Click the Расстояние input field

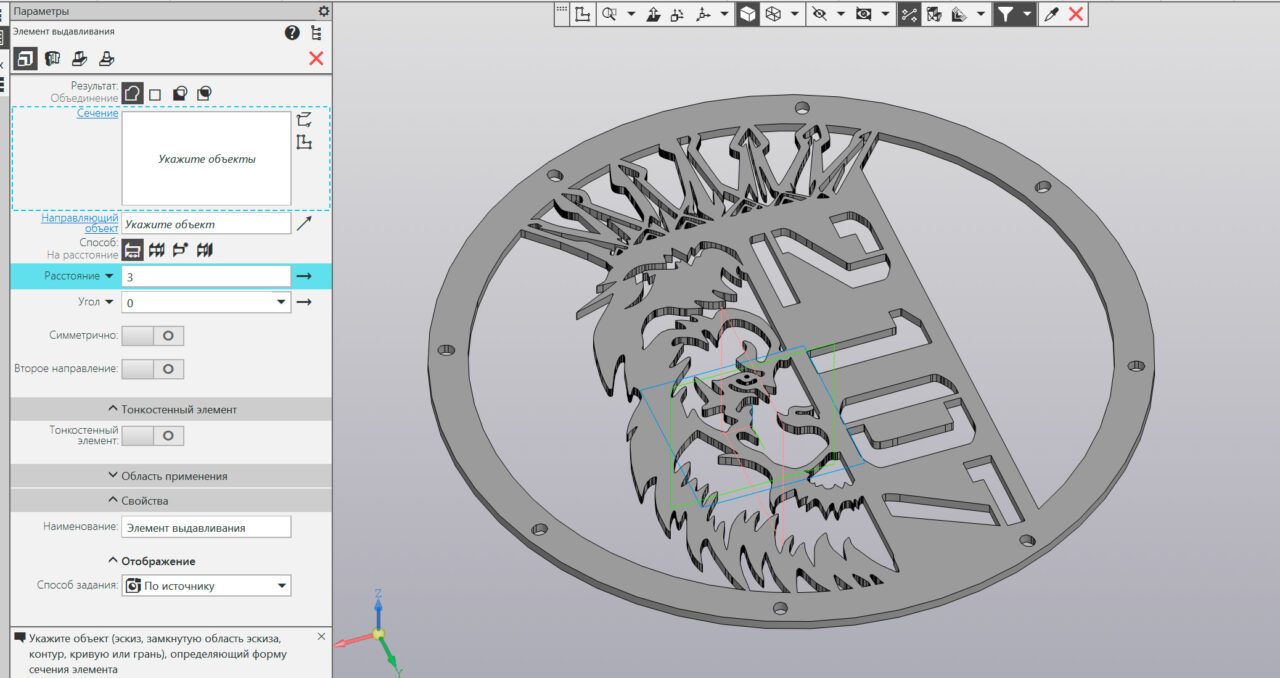click(x=205, y=276)
